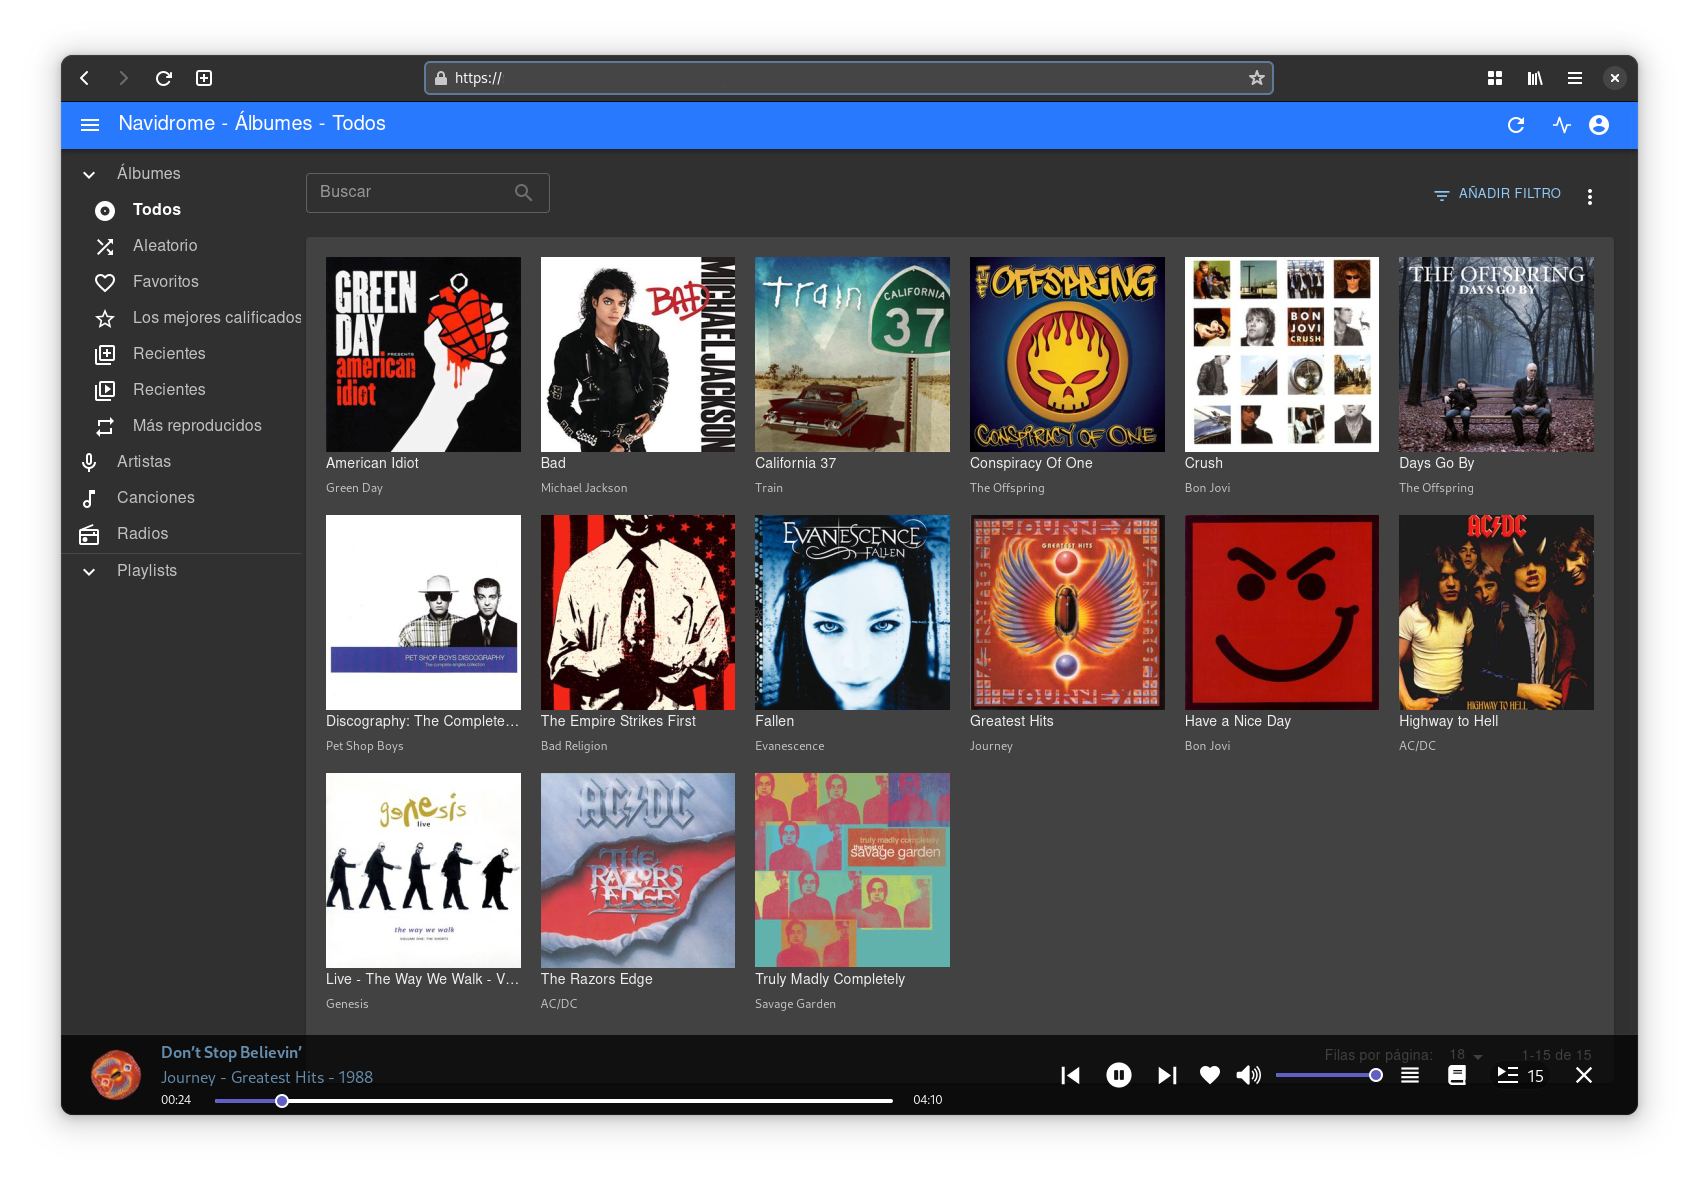
Task: Go back with browser back arrow
Action: pos(85,78)
